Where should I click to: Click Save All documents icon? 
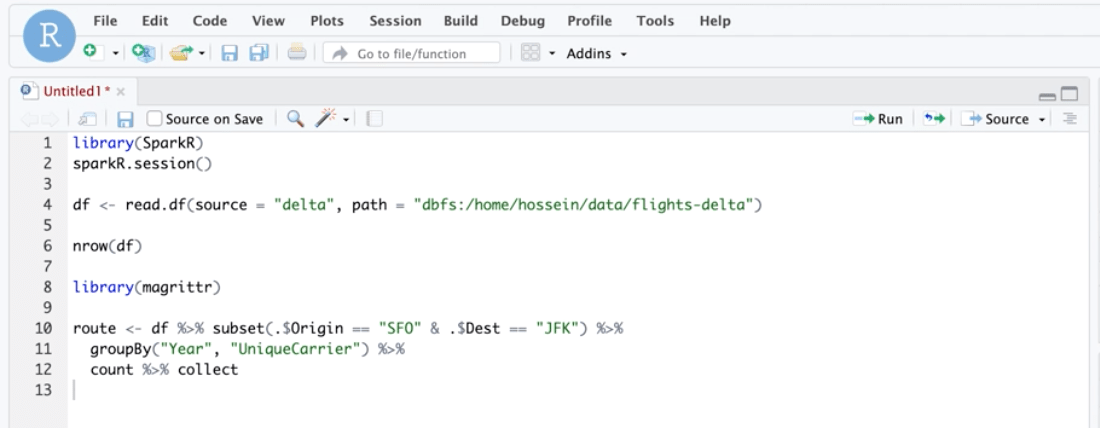259,53
